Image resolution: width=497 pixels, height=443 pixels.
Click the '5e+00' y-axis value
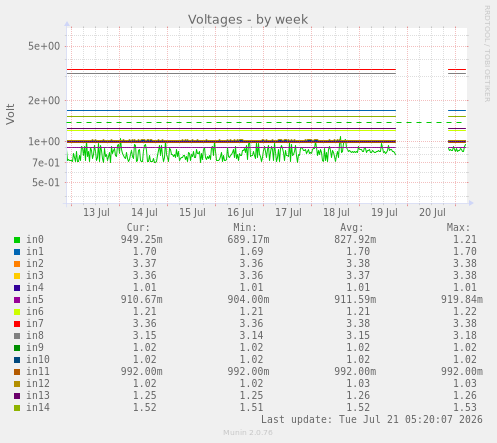point(44,46)
